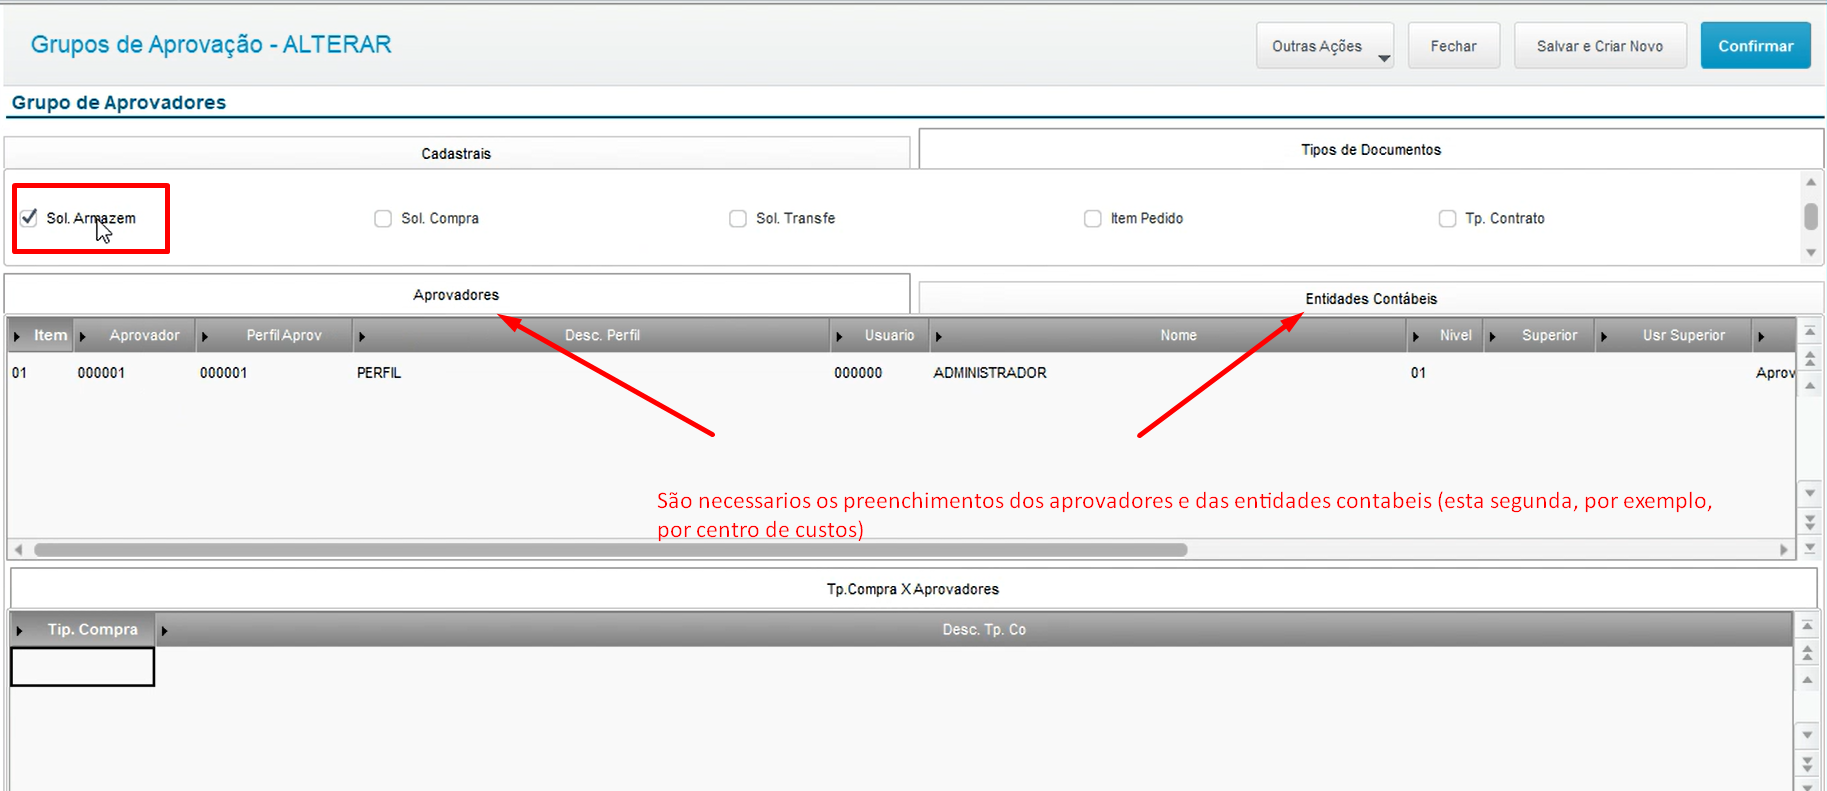Open the Entidades Contábeis tab
The width and height of the screenshot is (1827, 791).
pos(1371,298)
